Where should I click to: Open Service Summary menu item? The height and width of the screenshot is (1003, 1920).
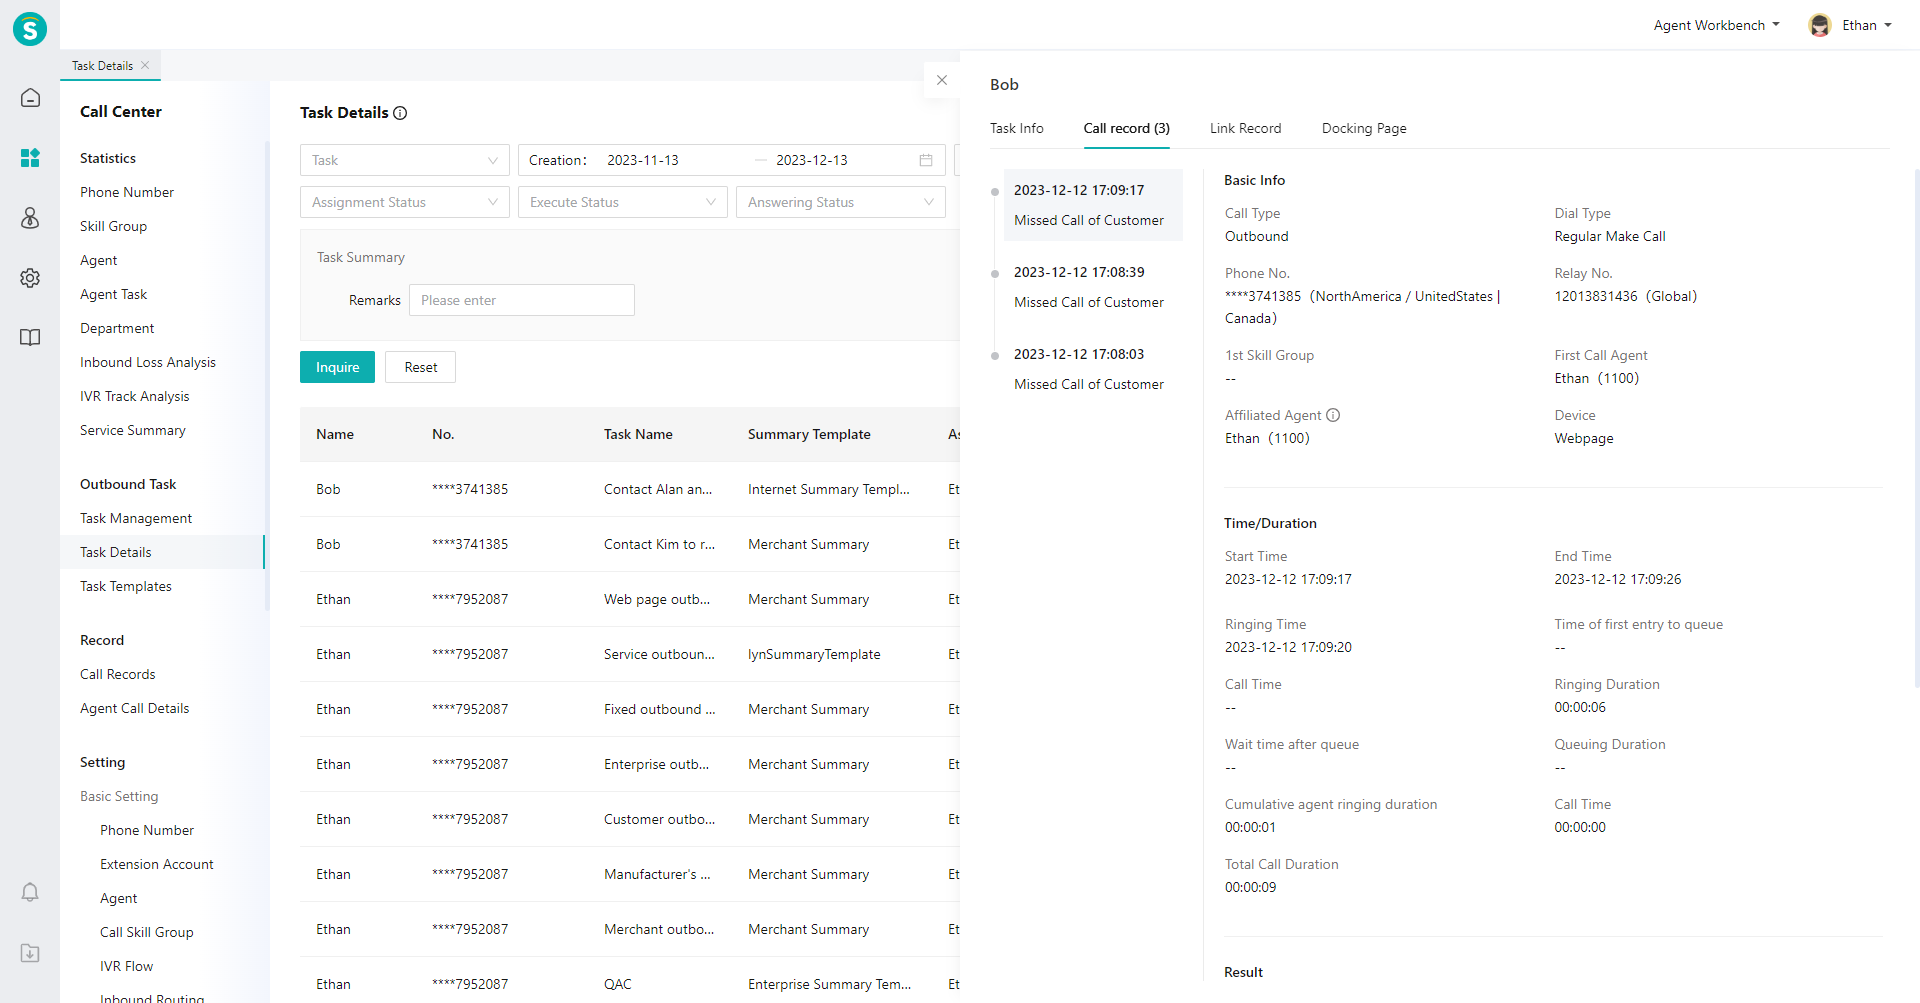click(133, 430)
